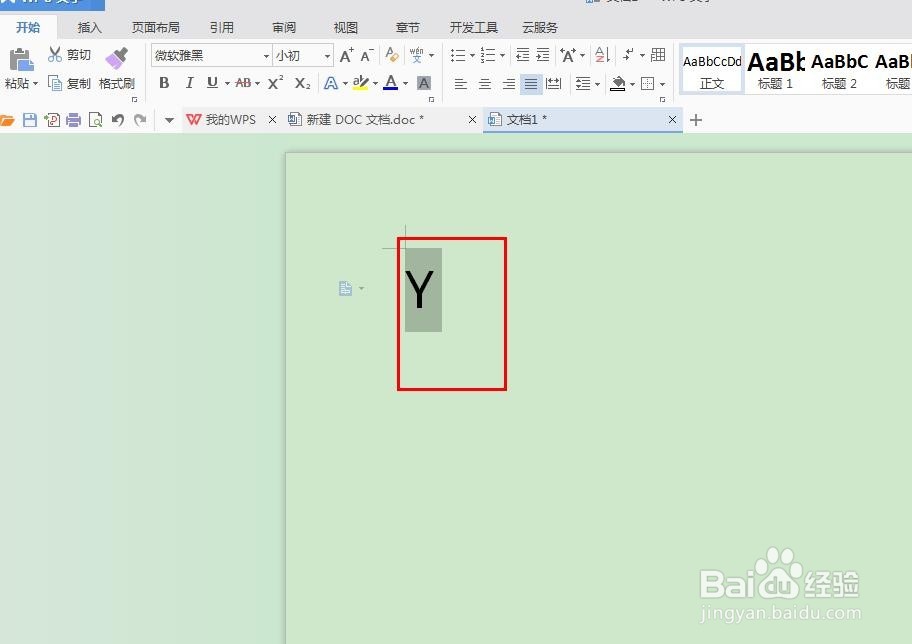Open the 审阅 ribbon tab
The image size is (912, 644).
tap(283, 27)
